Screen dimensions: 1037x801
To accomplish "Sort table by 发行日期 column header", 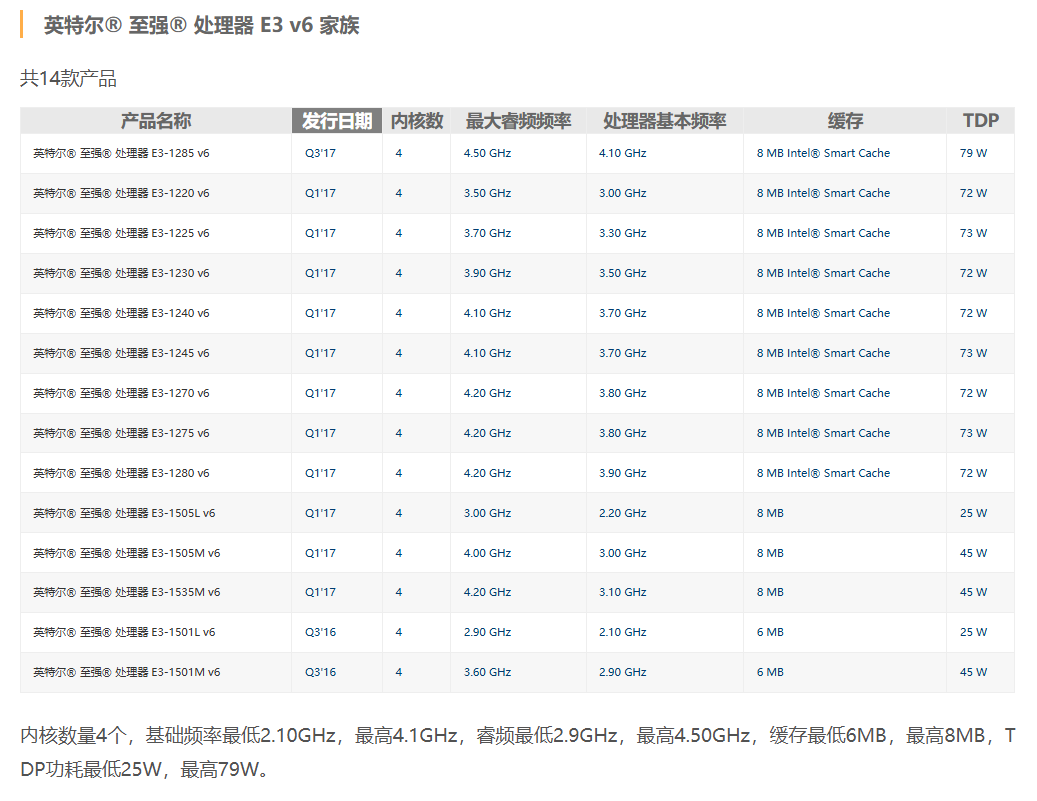I will coord(337,121).
